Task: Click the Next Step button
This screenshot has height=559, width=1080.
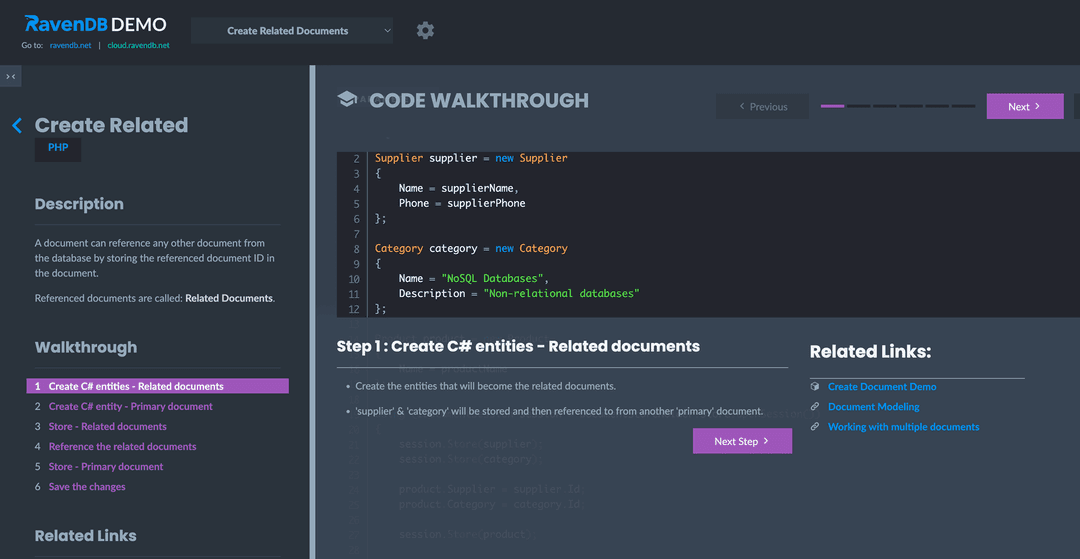Action: pyautogui.click(x=742, y=441)
